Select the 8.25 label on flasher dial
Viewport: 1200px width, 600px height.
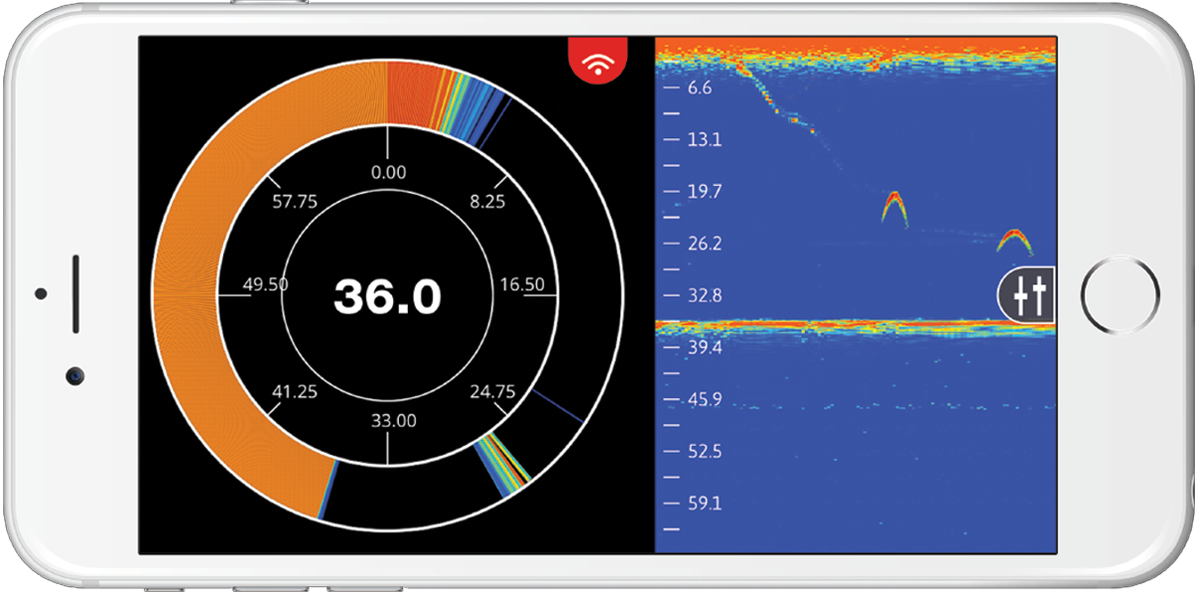pyautogui.click(x=486, y=202)
